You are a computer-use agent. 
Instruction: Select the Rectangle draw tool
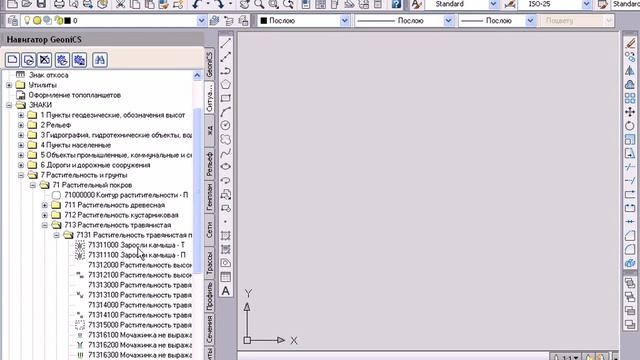coord(226,98)
